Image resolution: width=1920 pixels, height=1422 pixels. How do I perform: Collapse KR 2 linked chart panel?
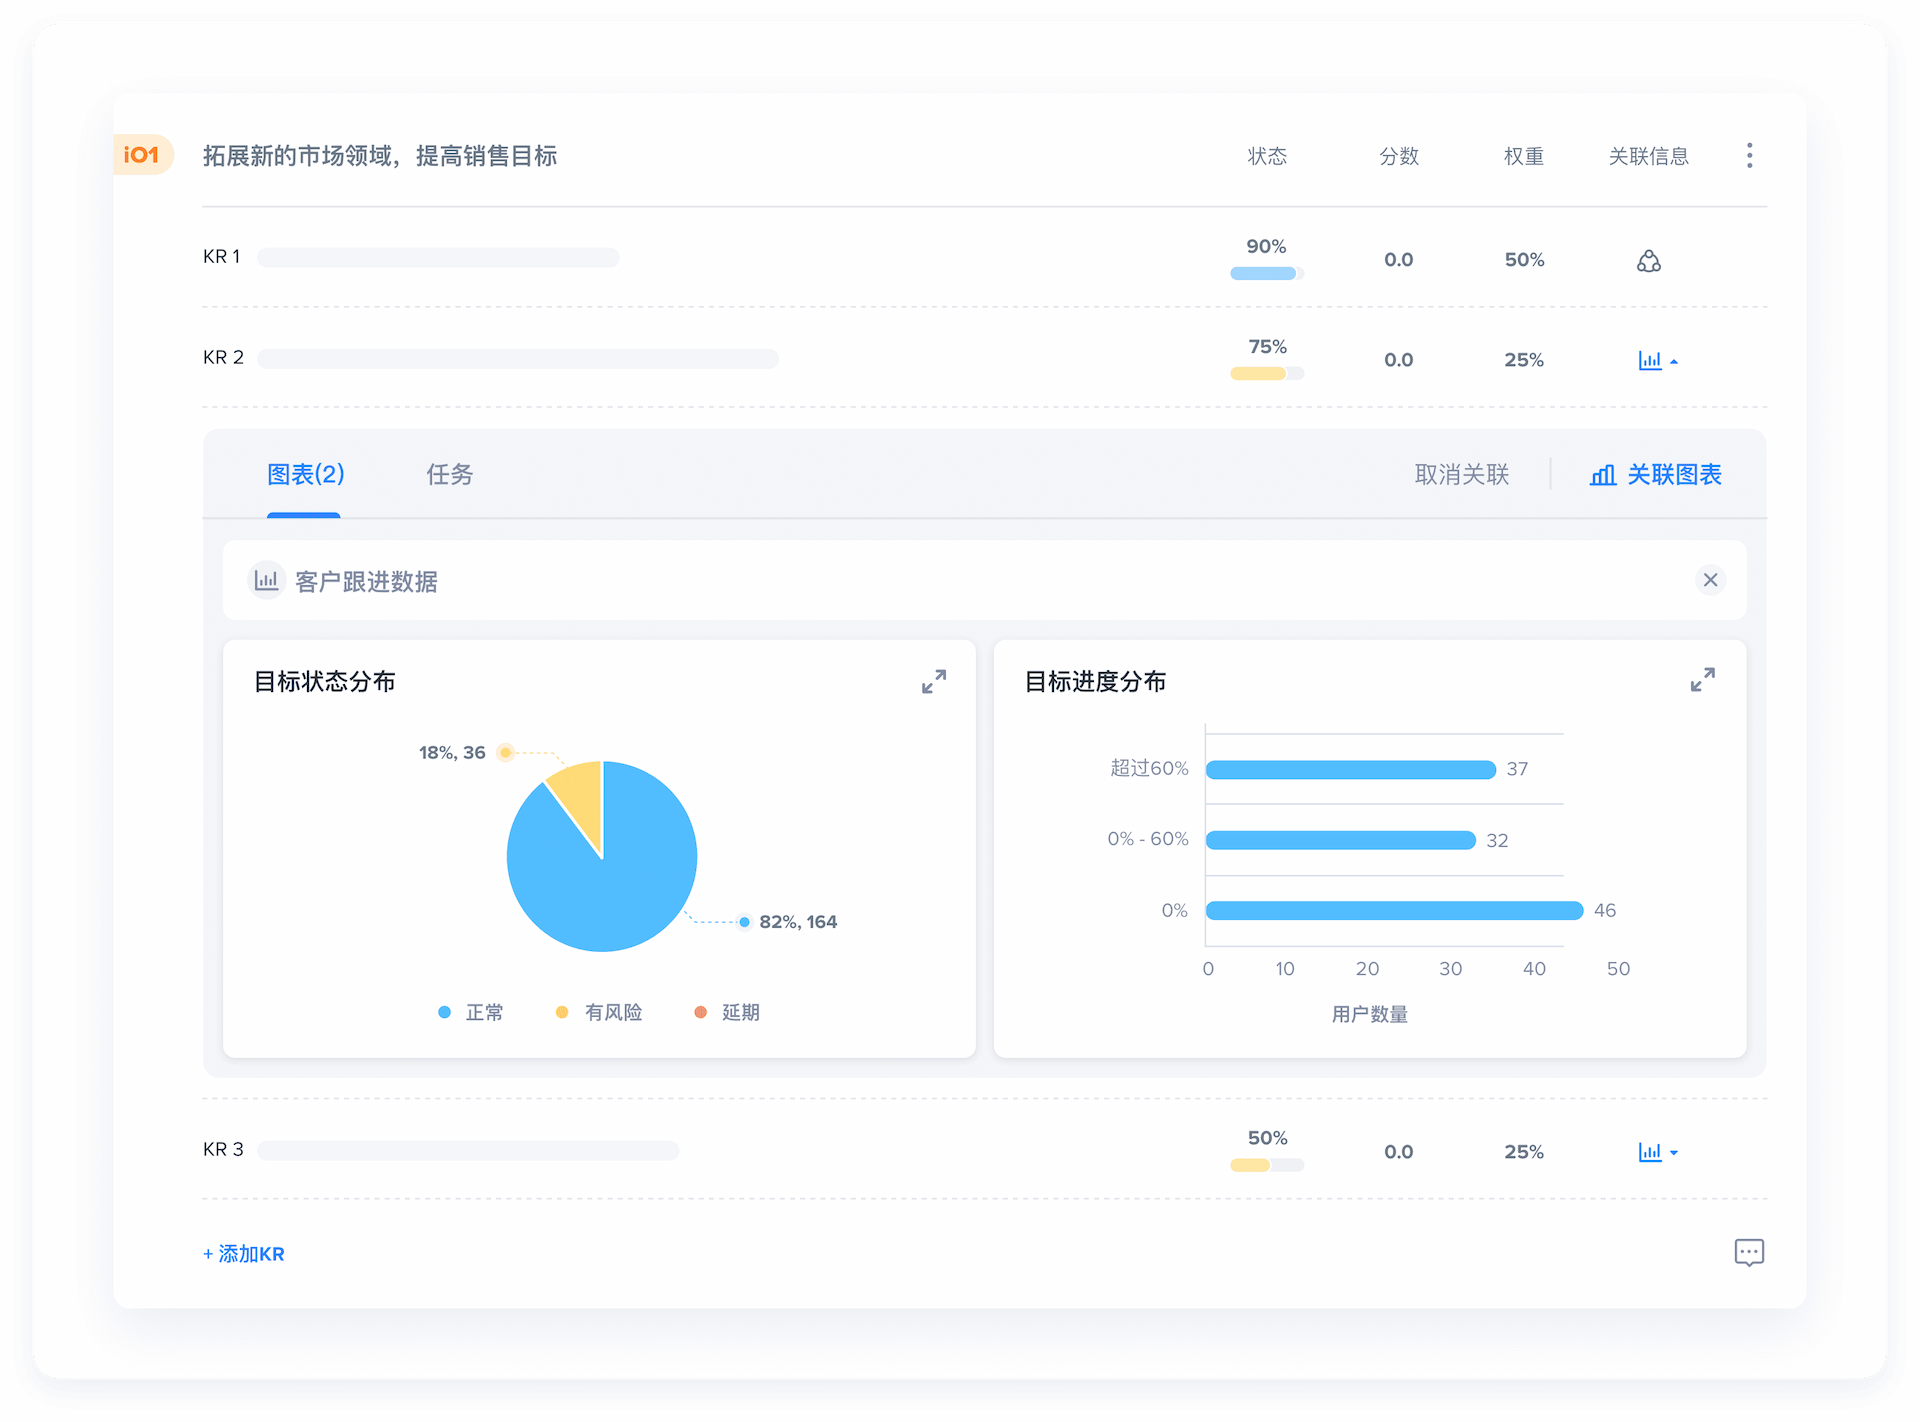coord(1658,360)
